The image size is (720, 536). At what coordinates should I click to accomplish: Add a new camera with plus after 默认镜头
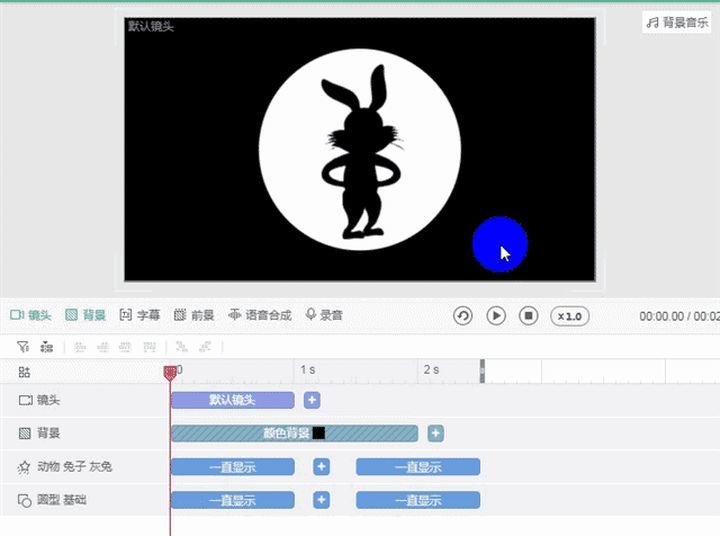pyautogui.click(x=312, y=400)
